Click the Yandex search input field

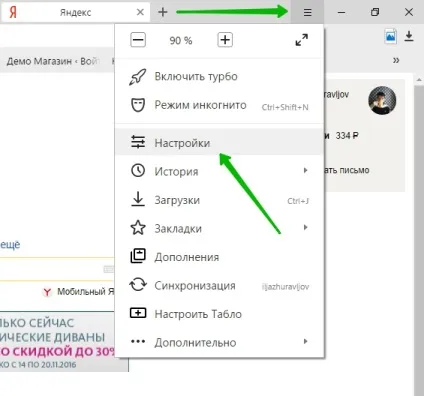click(x=57, y=269)
